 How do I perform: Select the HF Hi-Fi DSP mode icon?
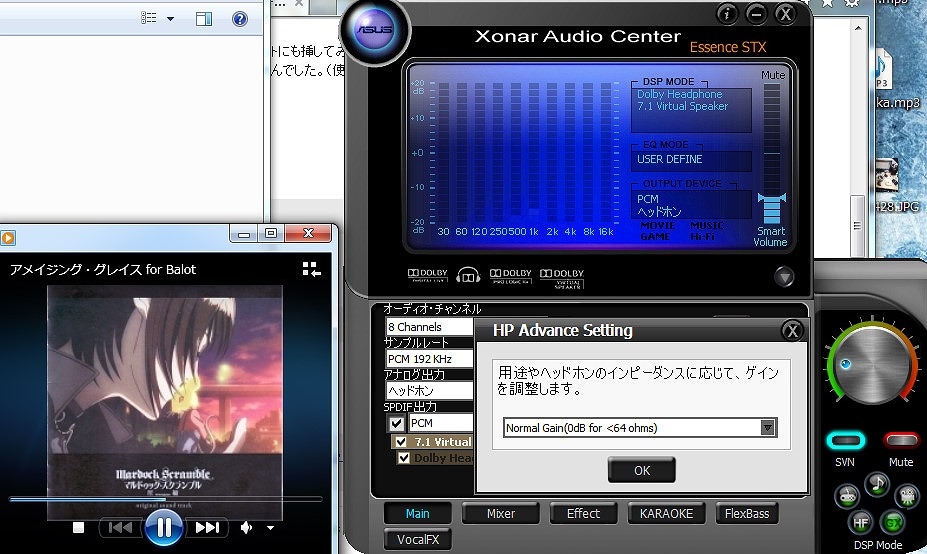[x=860, y=522]
